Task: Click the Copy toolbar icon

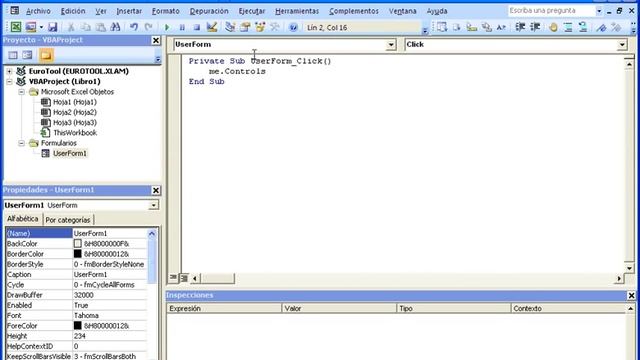Action: (86, 27)
